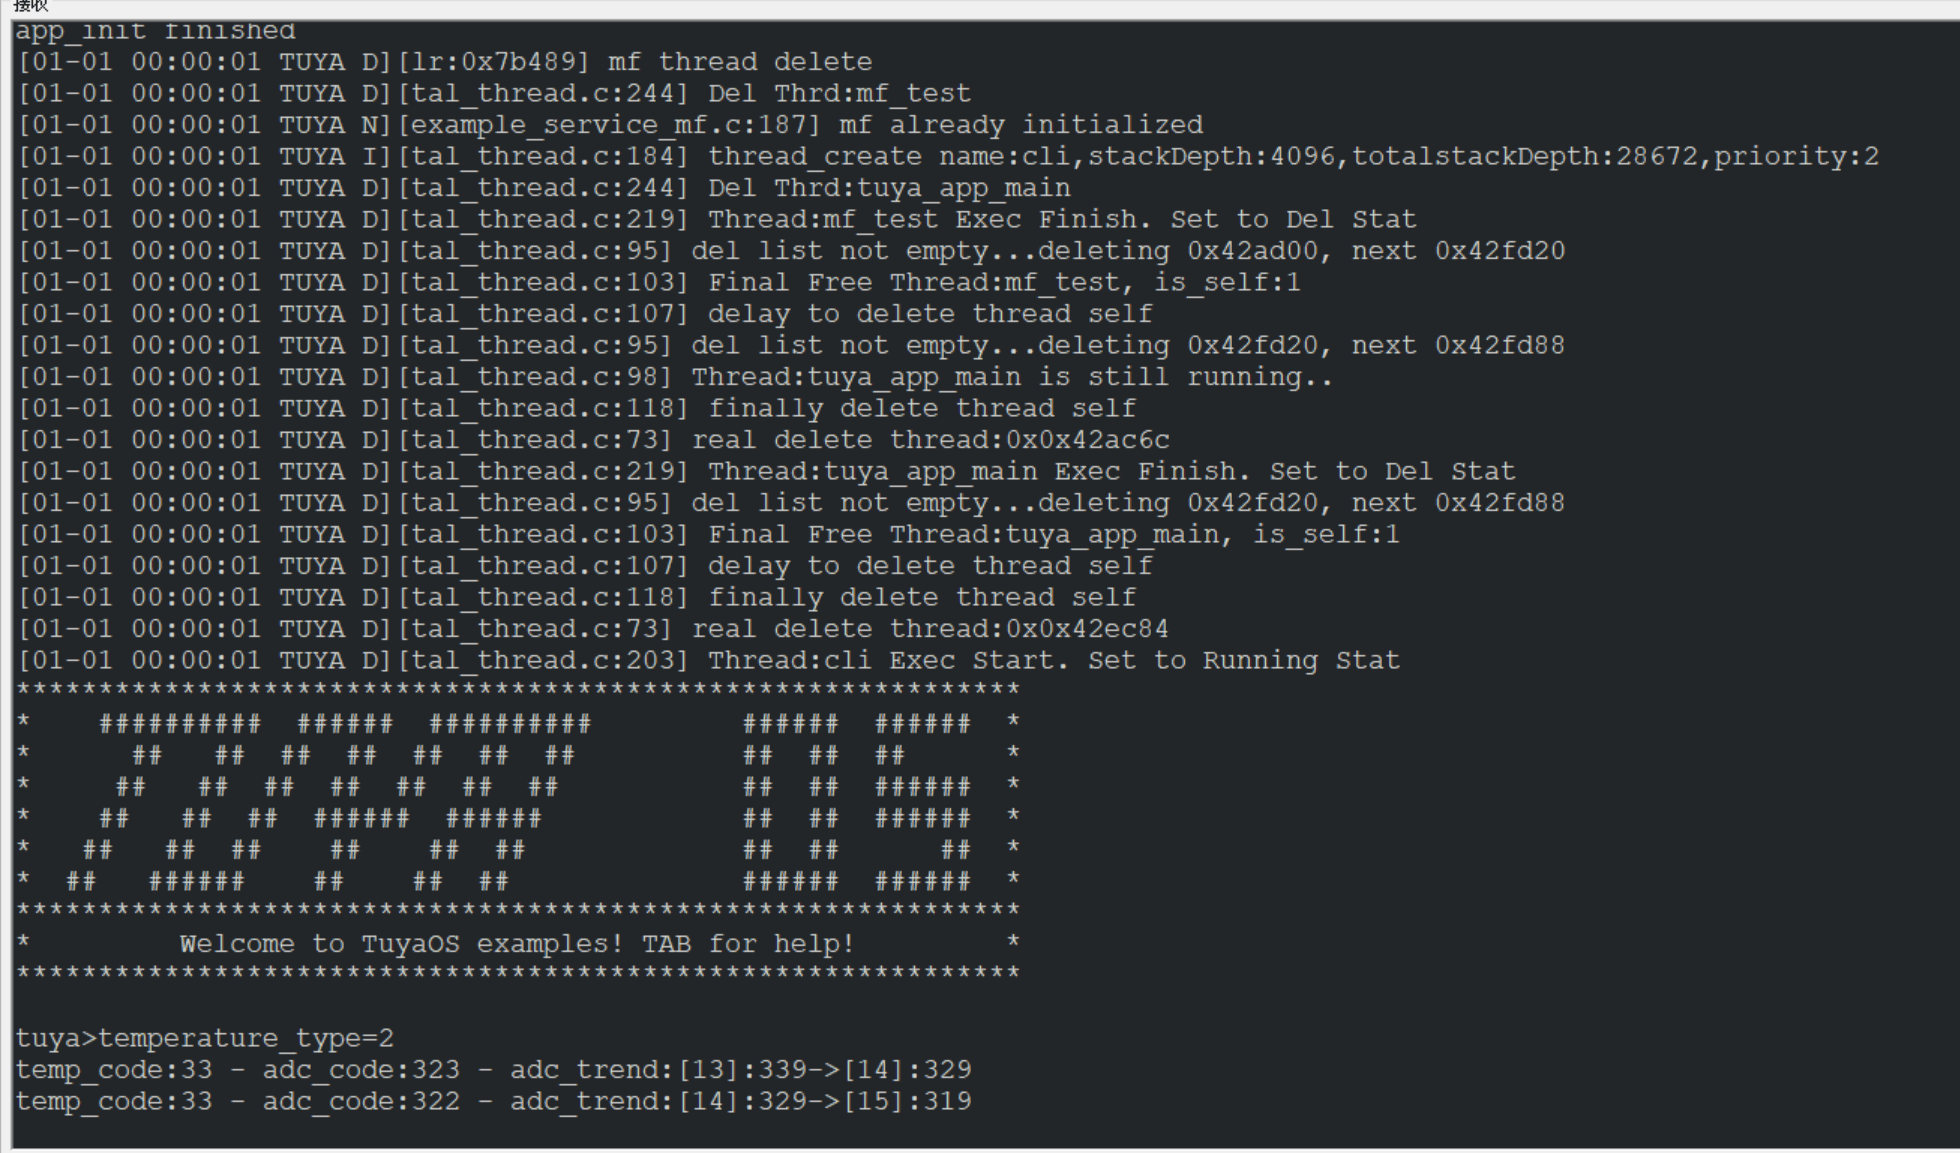Click 'Thread:mf_test Exec Finish' log line
The height and width of the screenshot is (1153, 1960).
(x=717, y=219)
